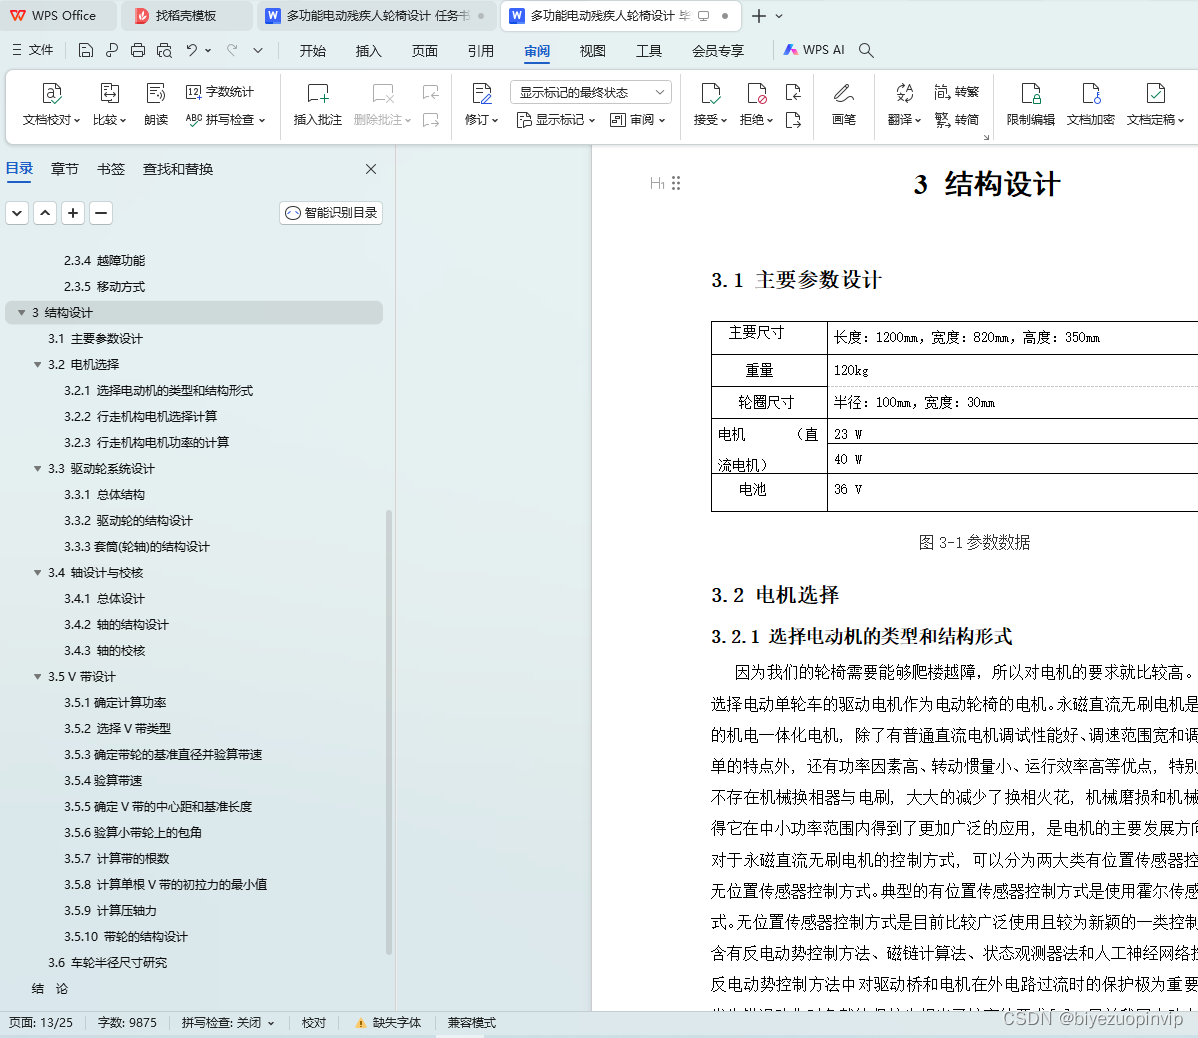
Task: Click 插入批注 insert comment icon
Action: coord(318,104)
